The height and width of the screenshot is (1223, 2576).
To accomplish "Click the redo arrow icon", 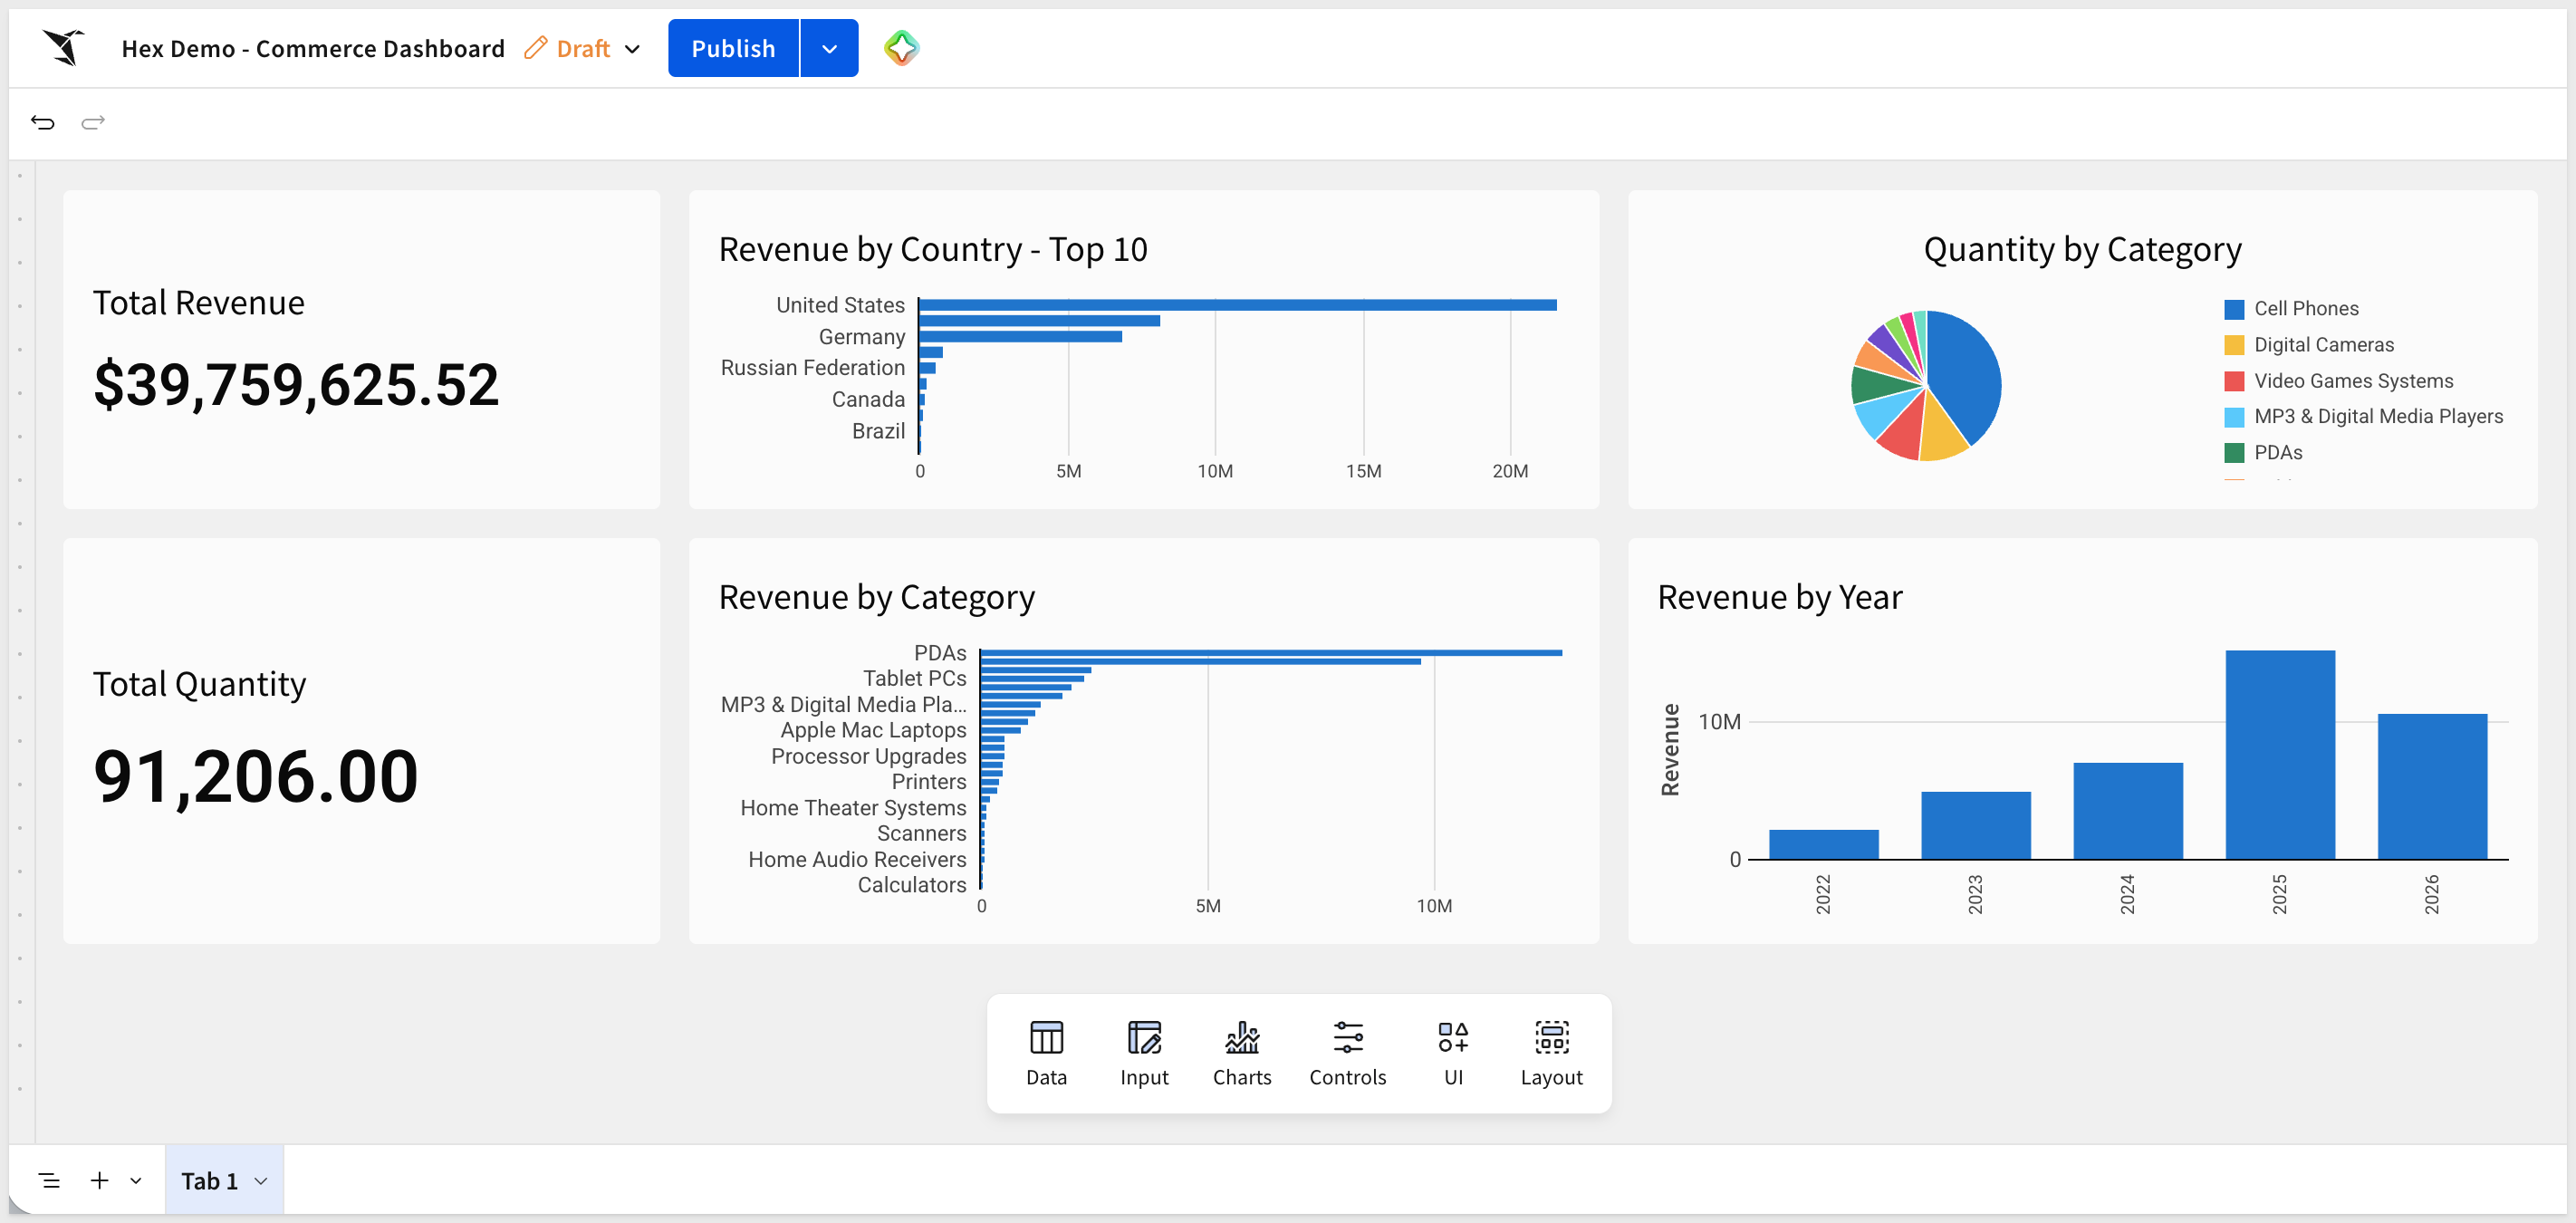I will [x=93, y=122].
